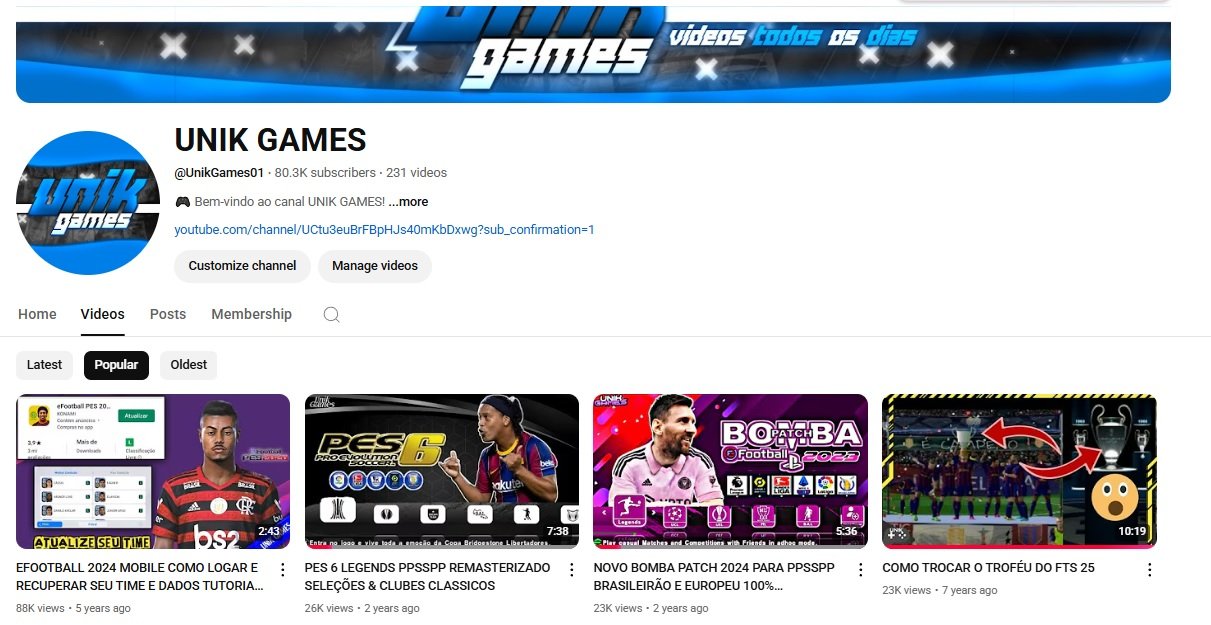Click the 10:19 duration badge
Image resolution: width=1211 pixels, height=625 pixels.
(1132, 532)
